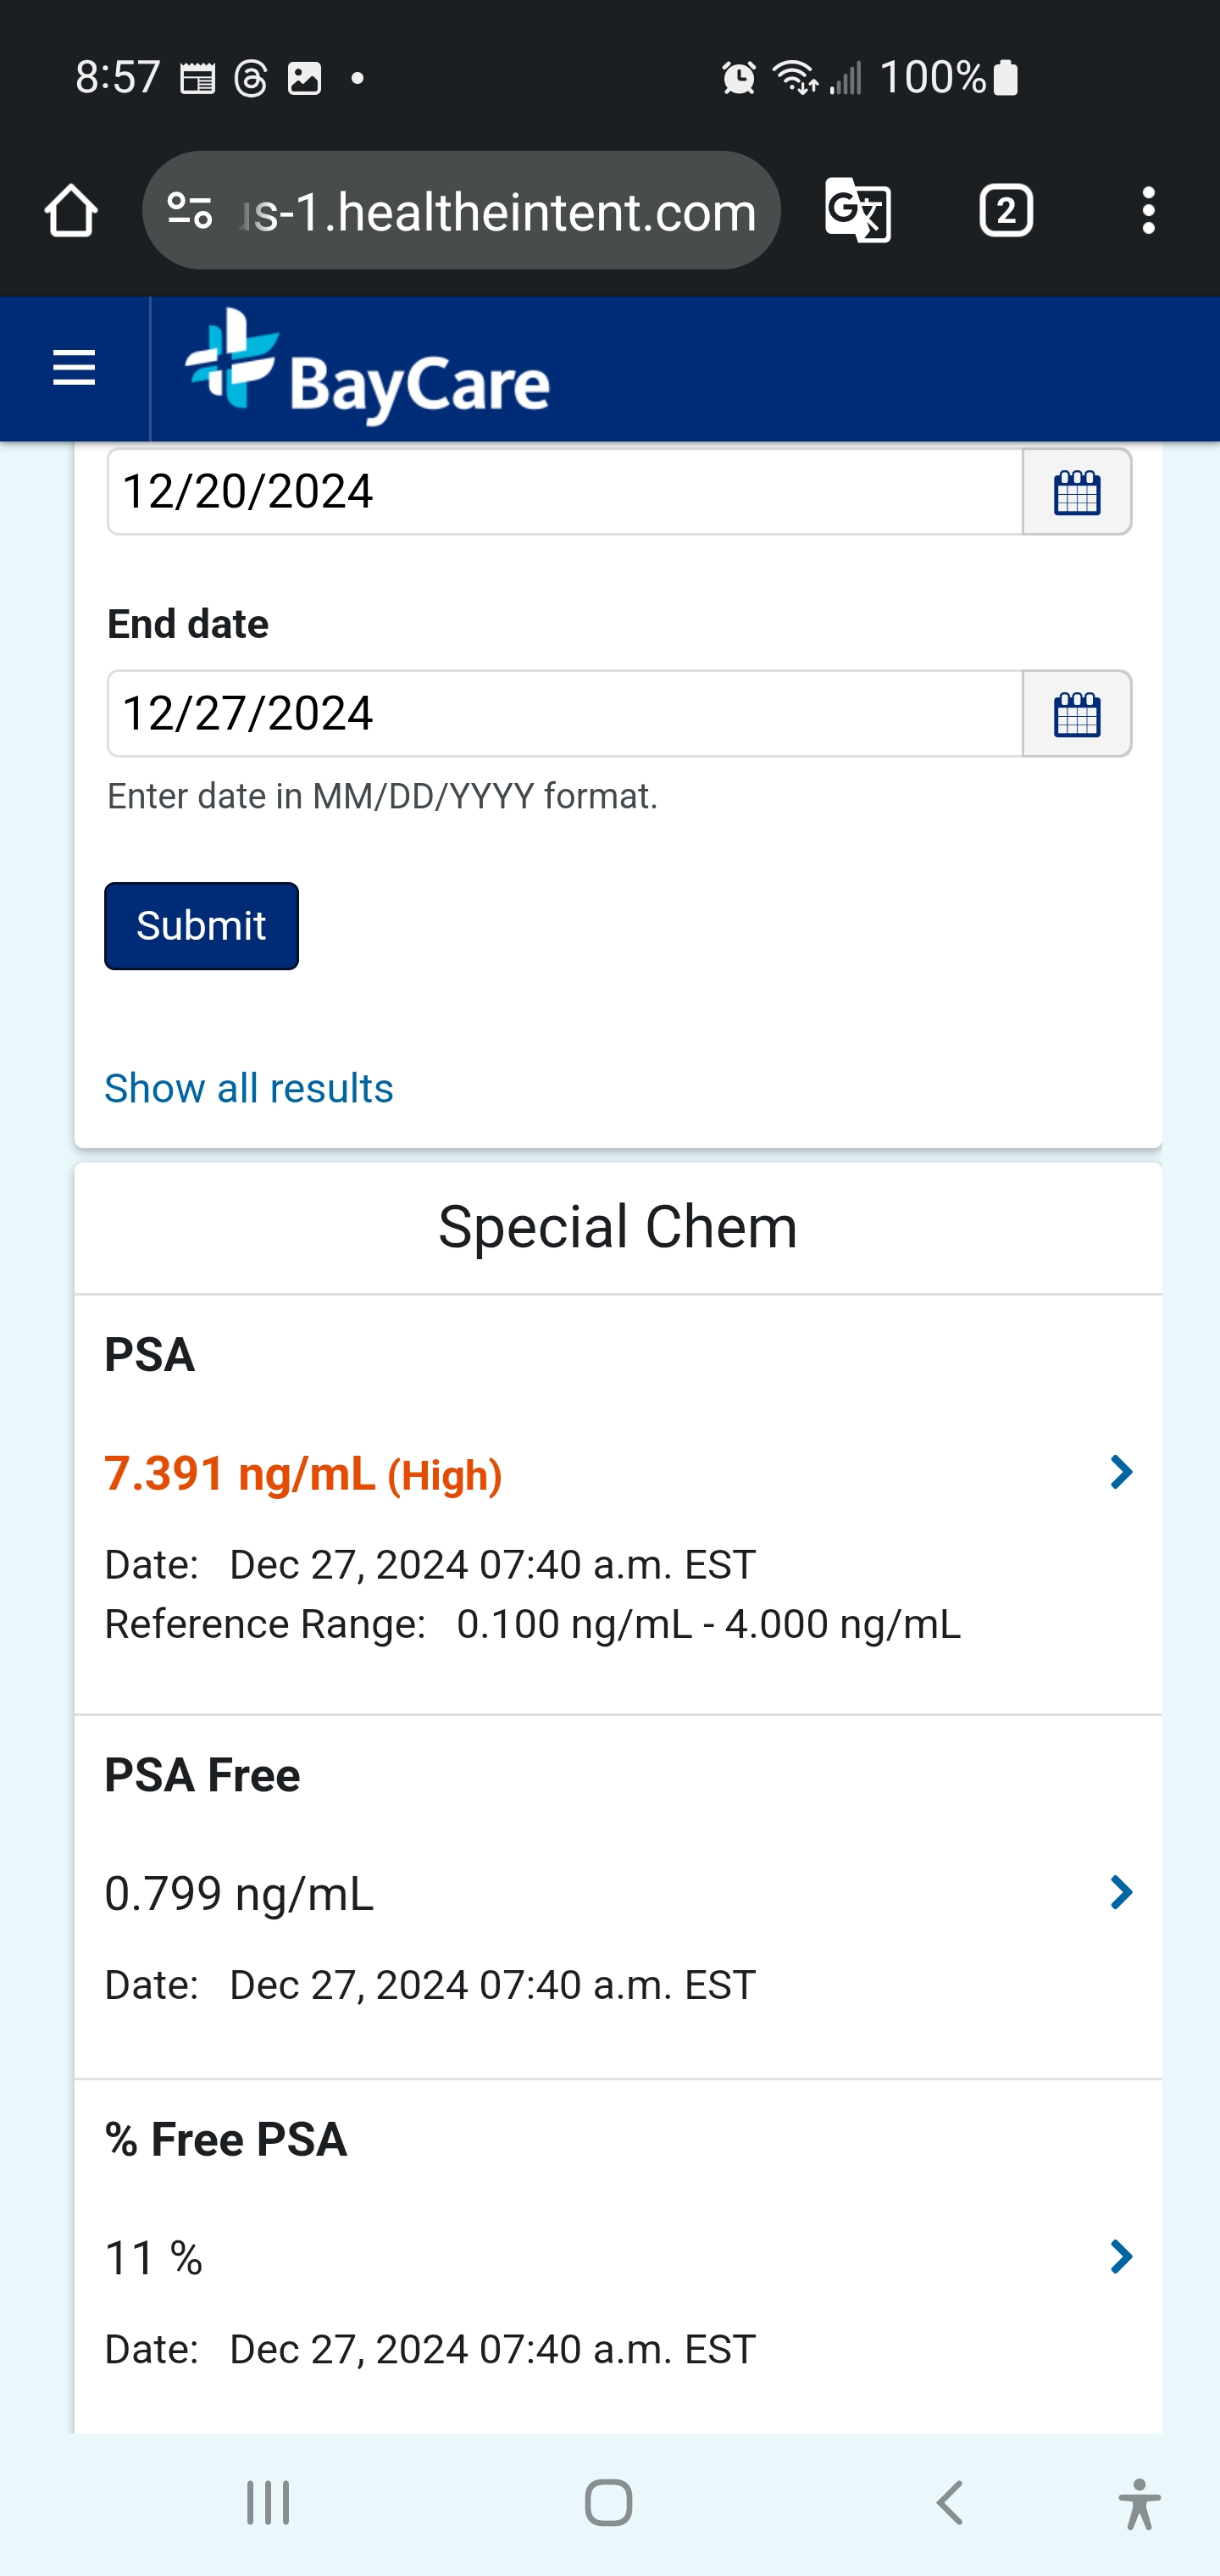Viewport: 1220px width, 2576px height.
Task: Expand the PSA Free result chevron
Action: click(x=1121, y=1892)
